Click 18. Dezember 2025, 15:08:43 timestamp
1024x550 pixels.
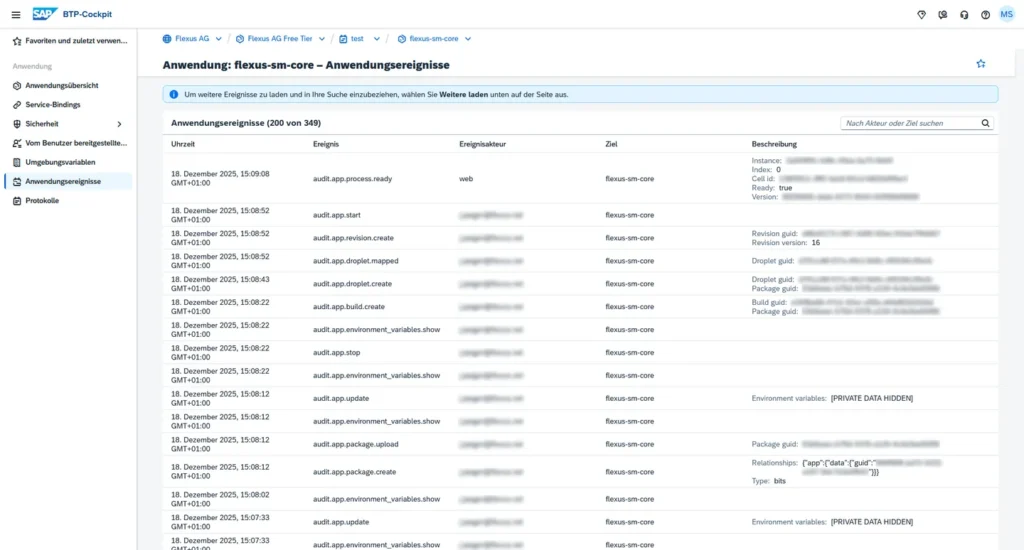[x=220, y=283]
